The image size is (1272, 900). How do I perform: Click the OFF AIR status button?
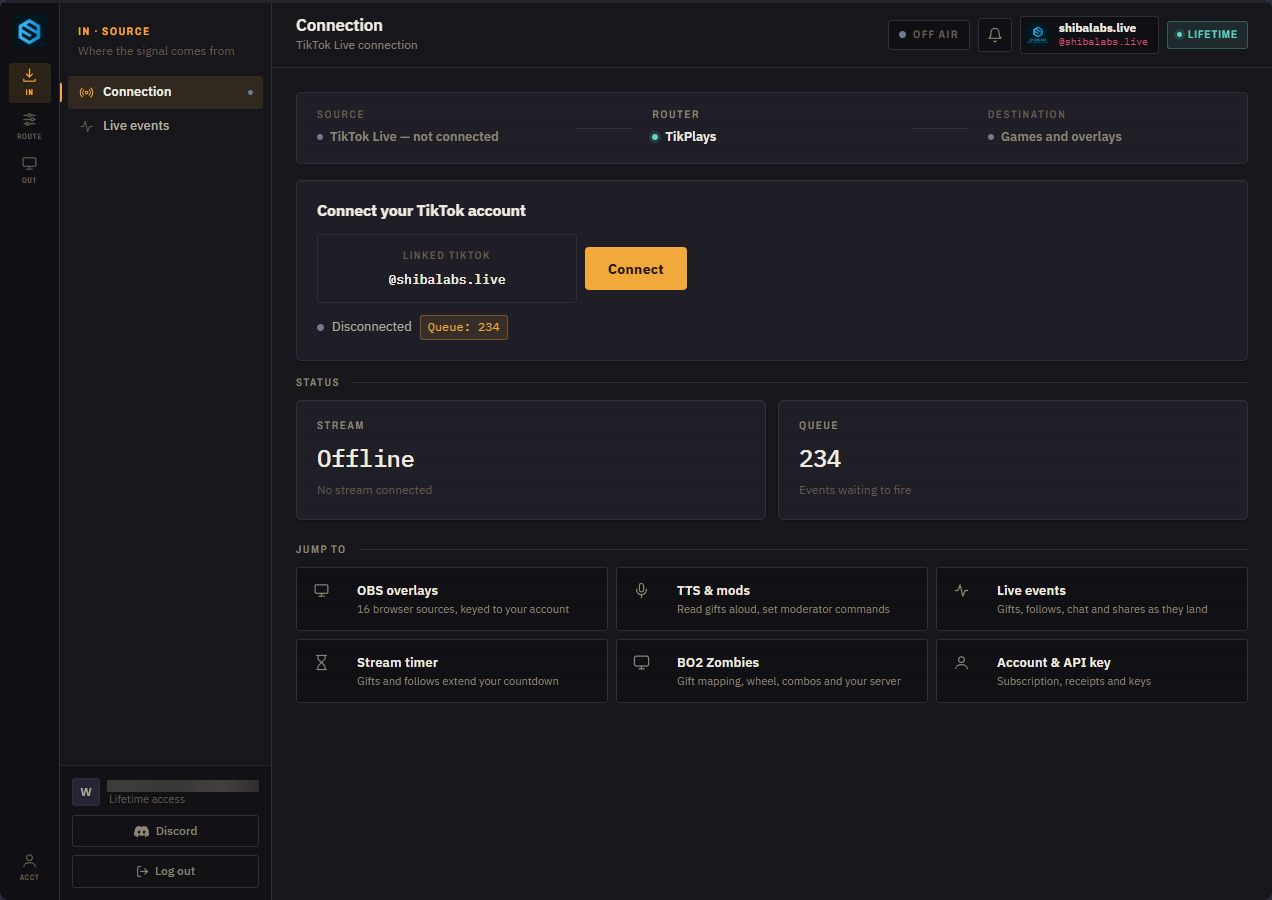(928, 34)
